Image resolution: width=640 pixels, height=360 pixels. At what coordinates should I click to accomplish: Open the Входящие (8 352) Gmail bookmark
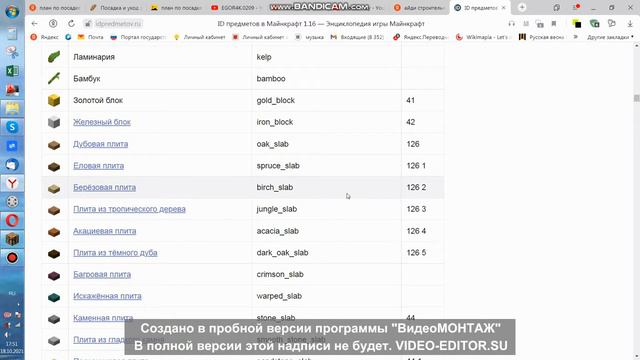click(x=357, y=37)
